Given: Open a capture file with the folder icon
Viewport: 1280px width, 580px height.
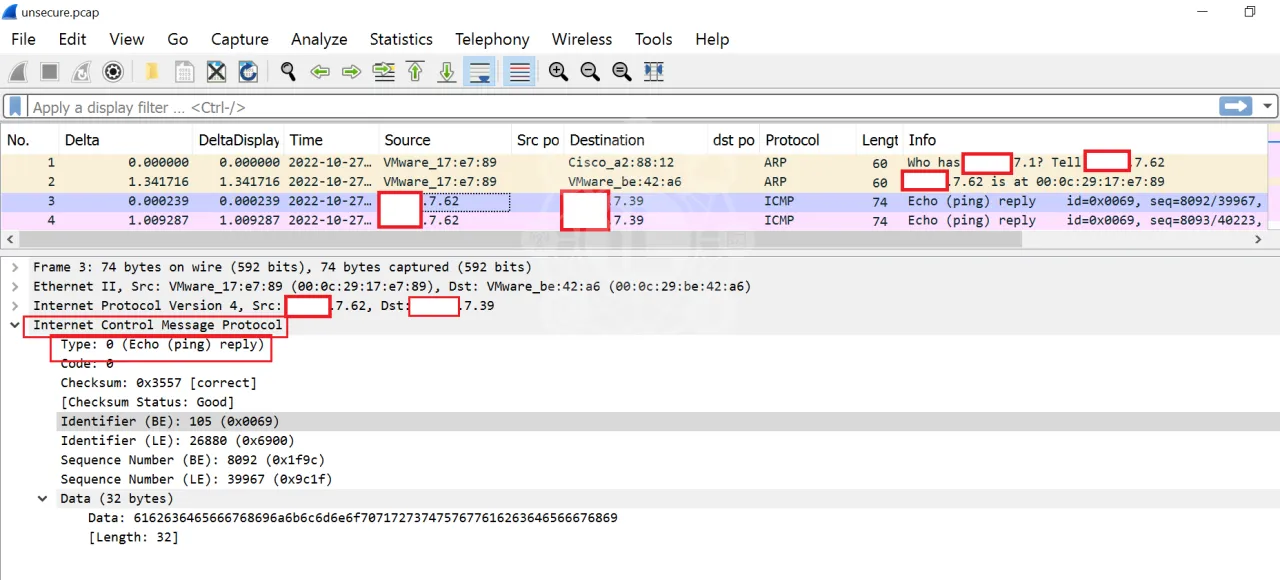Looking at the screenshot, I should tap(152, 72).
